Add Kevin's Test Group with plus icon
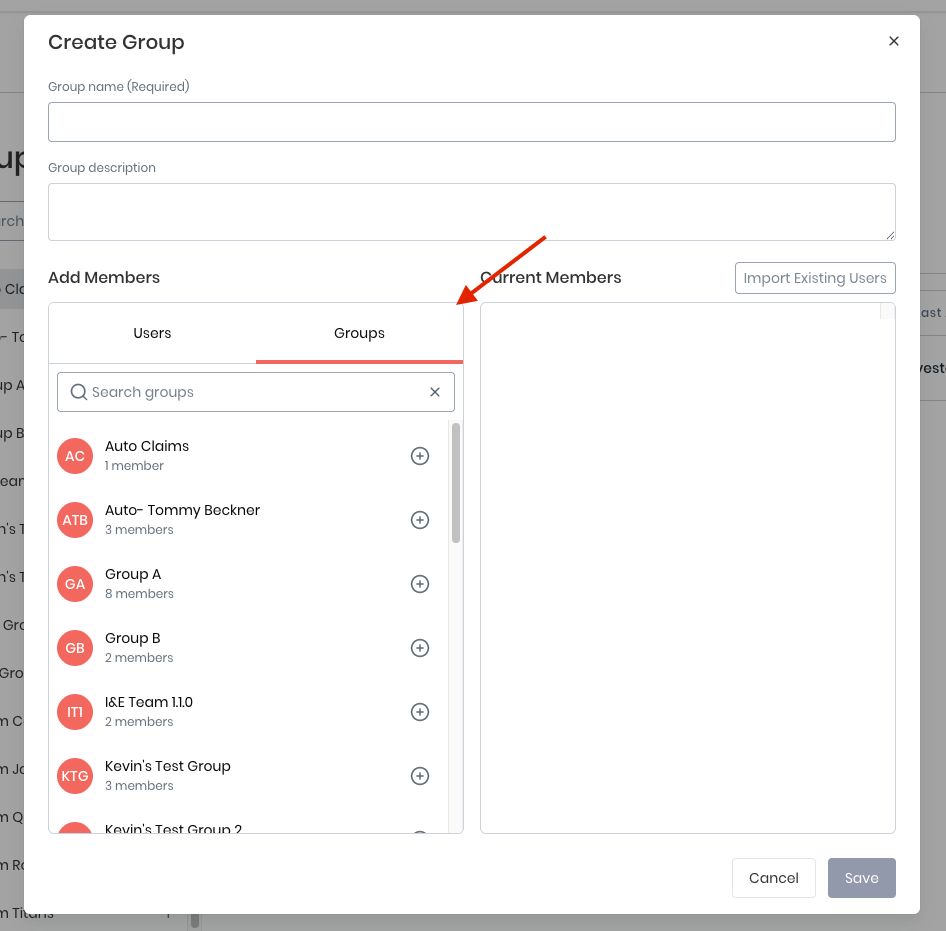946x931 pixels. (x=420, y=776)
